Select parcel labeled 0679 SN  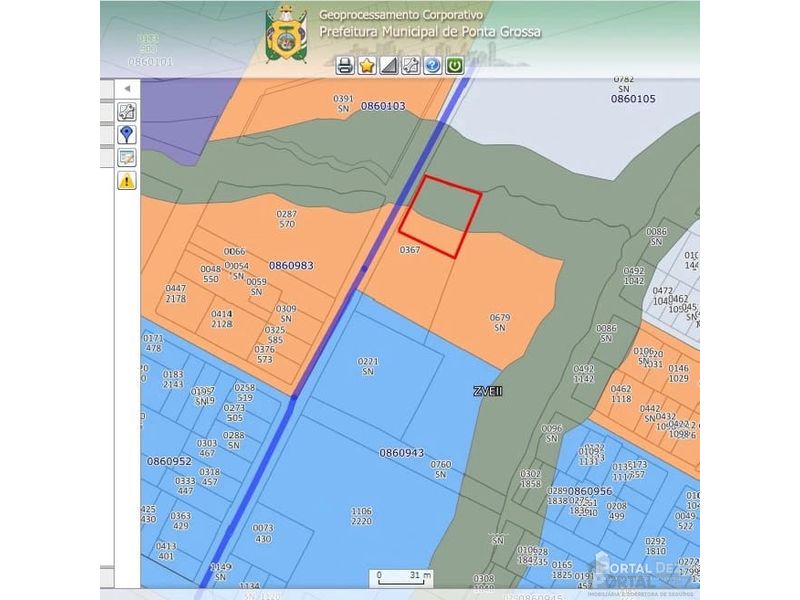[500, 322]
